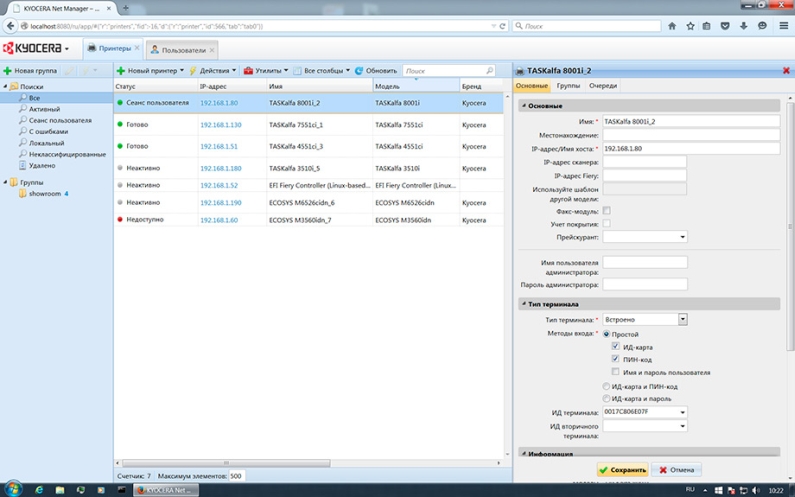Click the Местонахождение input field
The image size is (795, 497).
click(x=690, y=134)
